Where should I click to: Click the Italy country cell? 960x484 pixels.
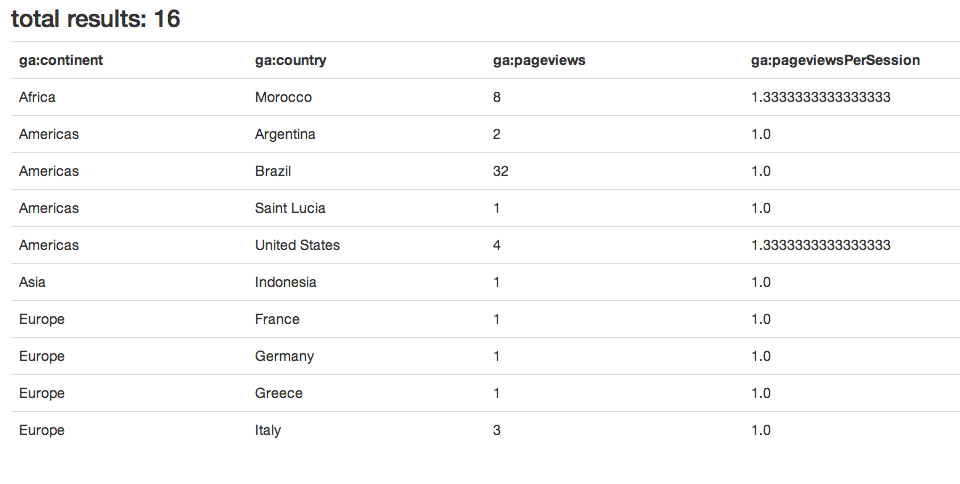pyautogui.click(x=268, y=430)
